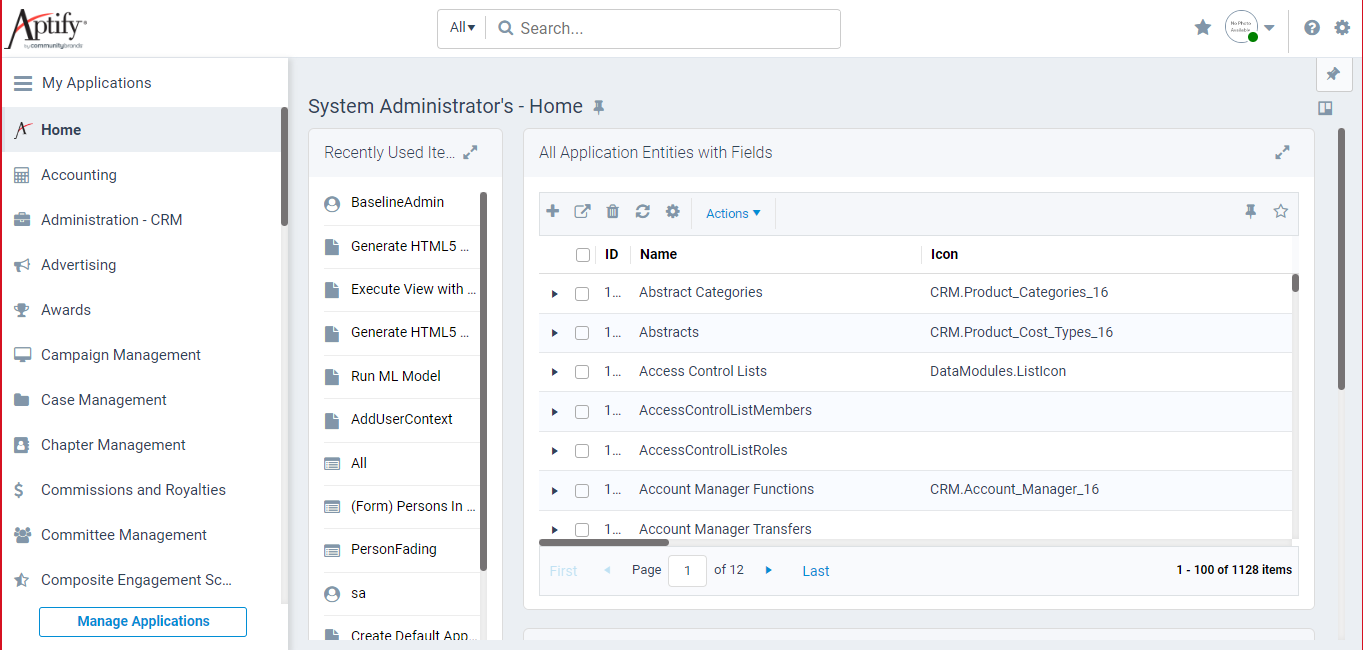Click the Manage Applications button

pos(143,621)
